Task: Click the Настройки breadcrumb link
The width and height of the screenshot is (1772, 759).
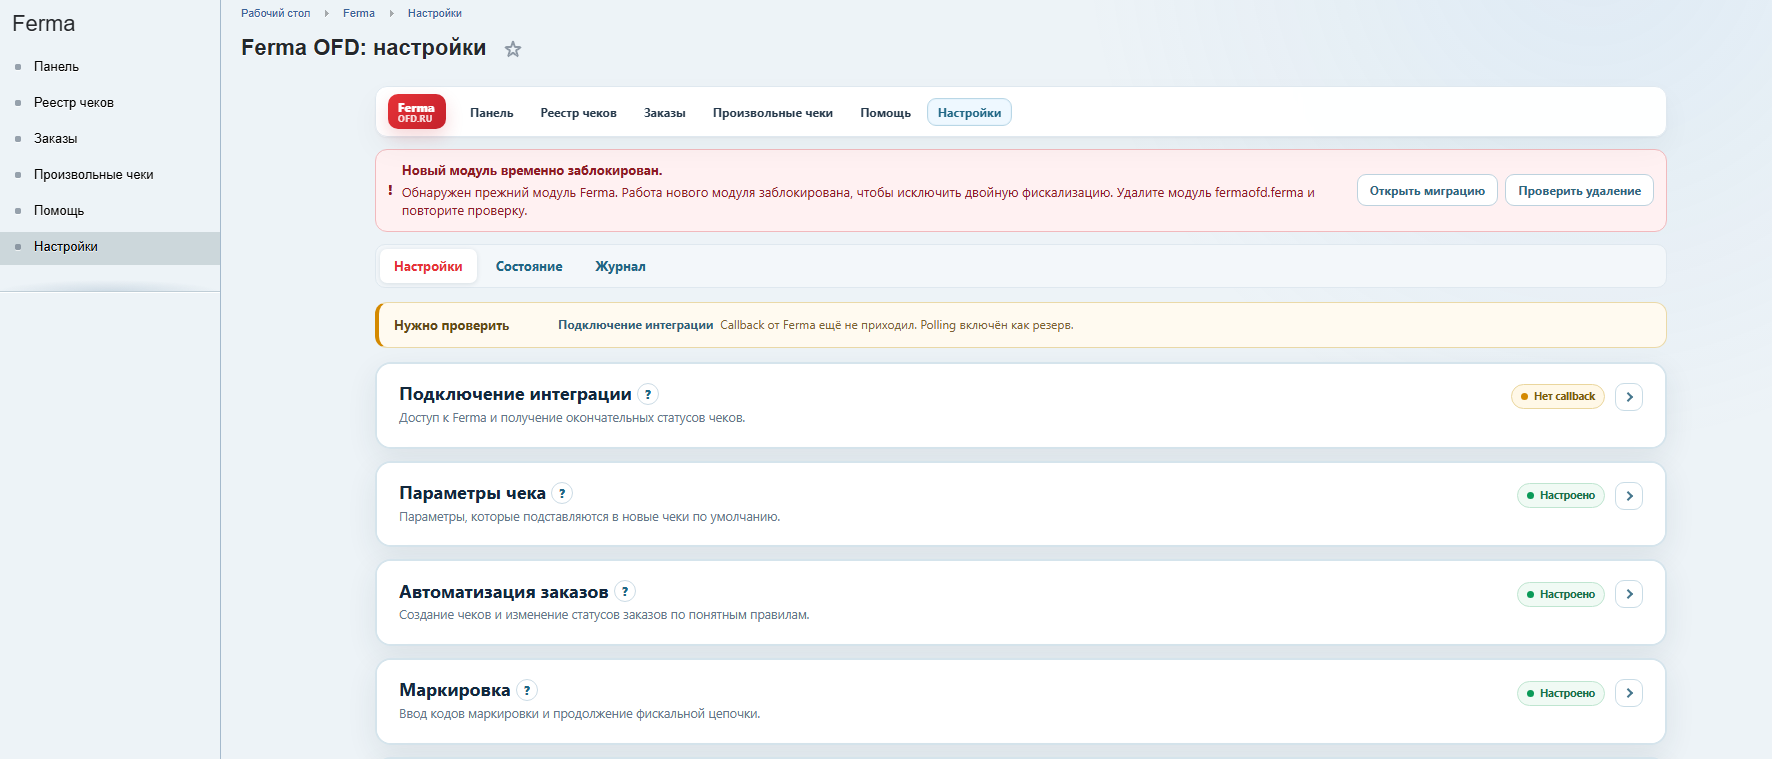Action: click(435, 13)
